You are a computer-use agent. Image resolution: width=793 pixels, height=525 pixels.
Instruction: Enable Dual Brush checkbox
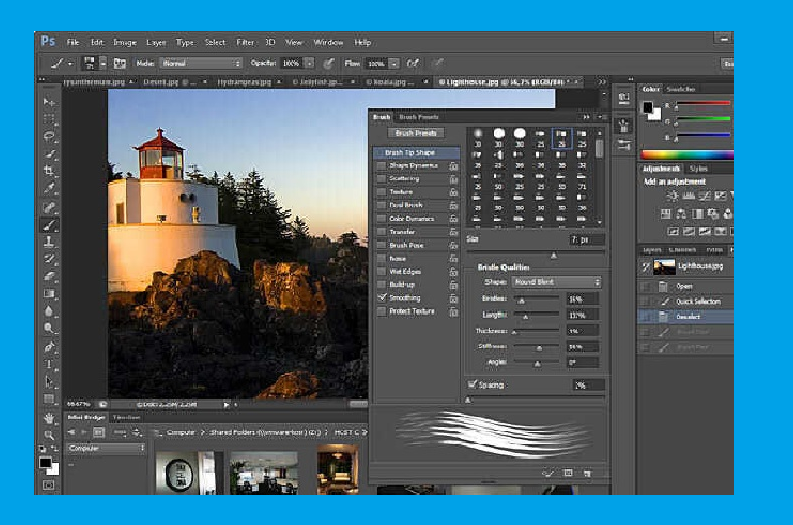click(x=381, y=205)
